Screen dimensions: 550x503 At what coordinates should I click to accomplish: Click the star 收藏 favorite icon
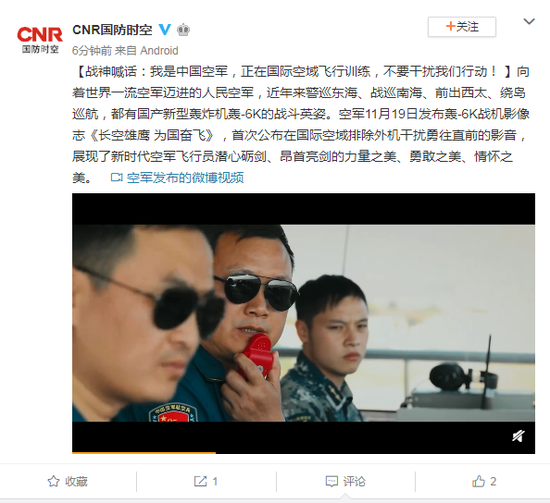tap(53, 481)
